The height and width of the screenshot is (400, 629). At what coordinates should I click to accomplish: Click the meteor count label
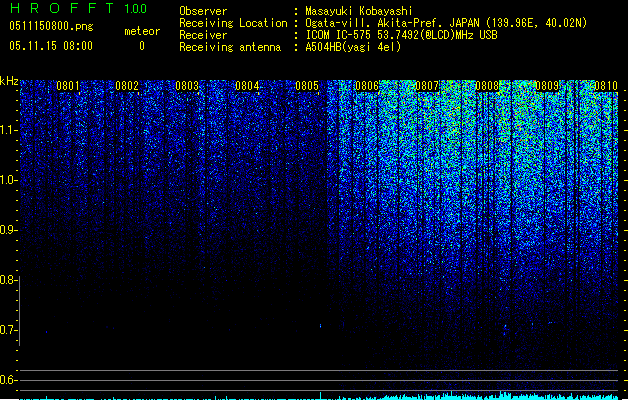[142, 31]
